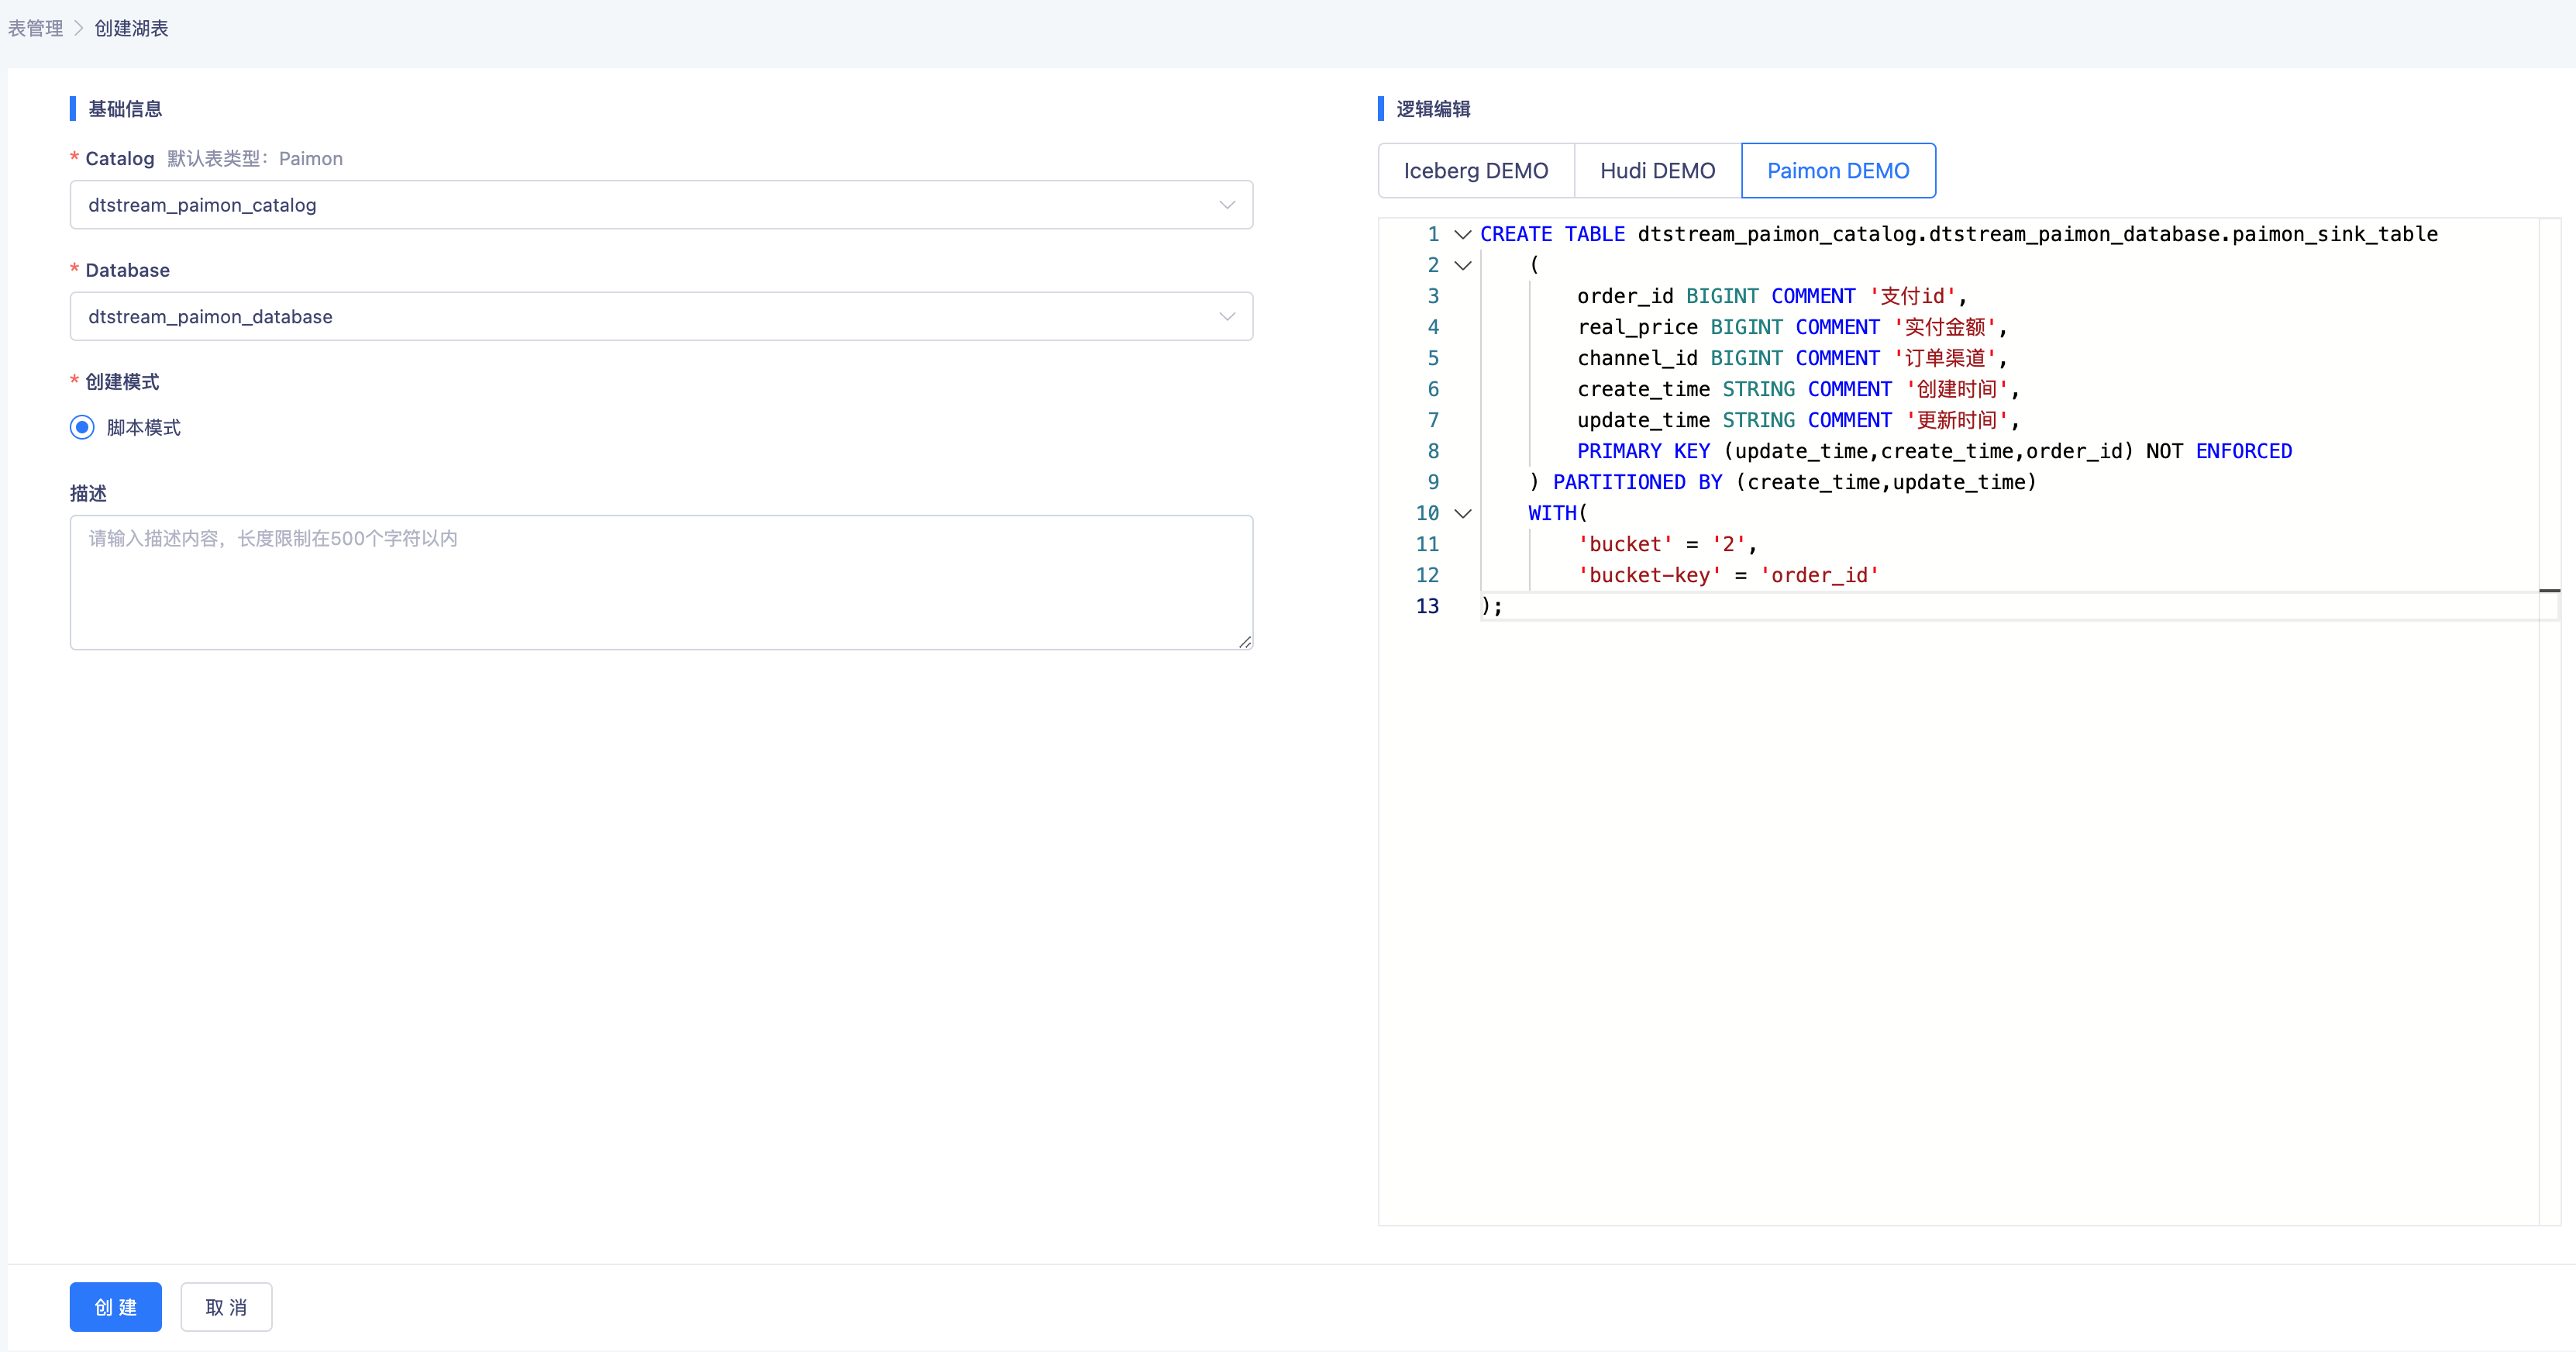
Task: Click the order_id column definition line
Action: pos(1772,296)
